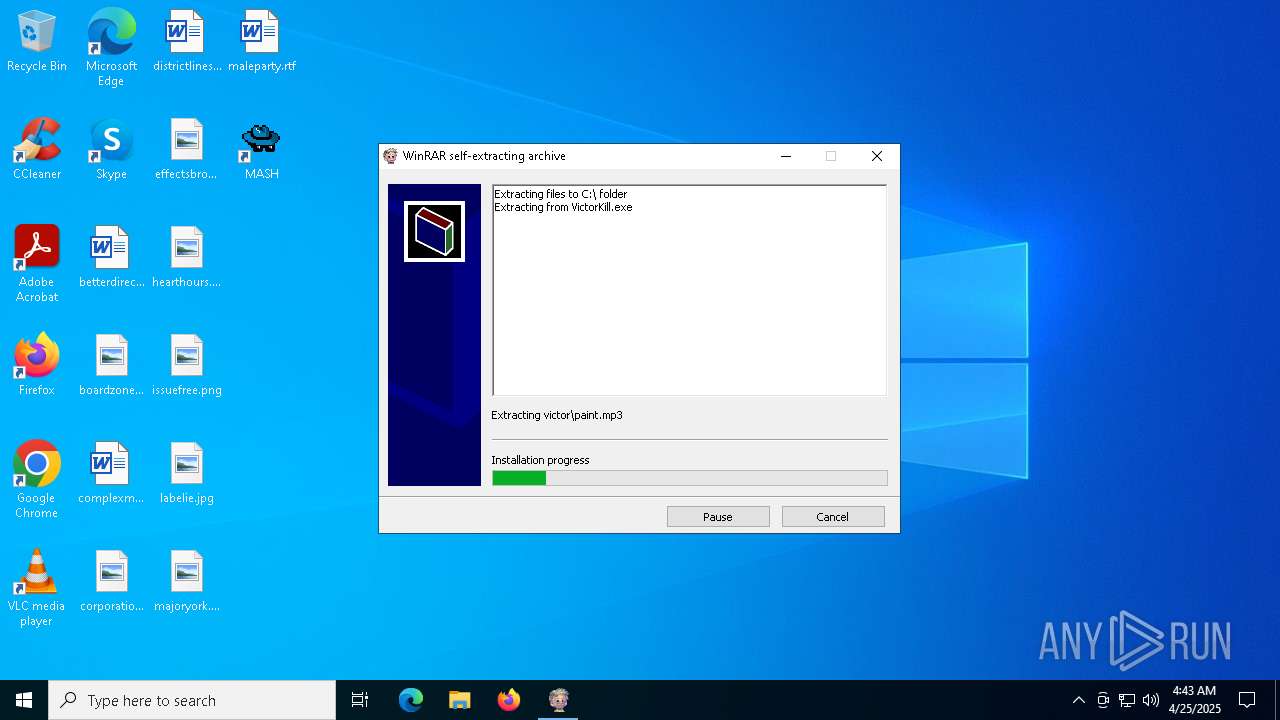
Task: Open File Explorer from the taskbar
Action: point(459,700)
